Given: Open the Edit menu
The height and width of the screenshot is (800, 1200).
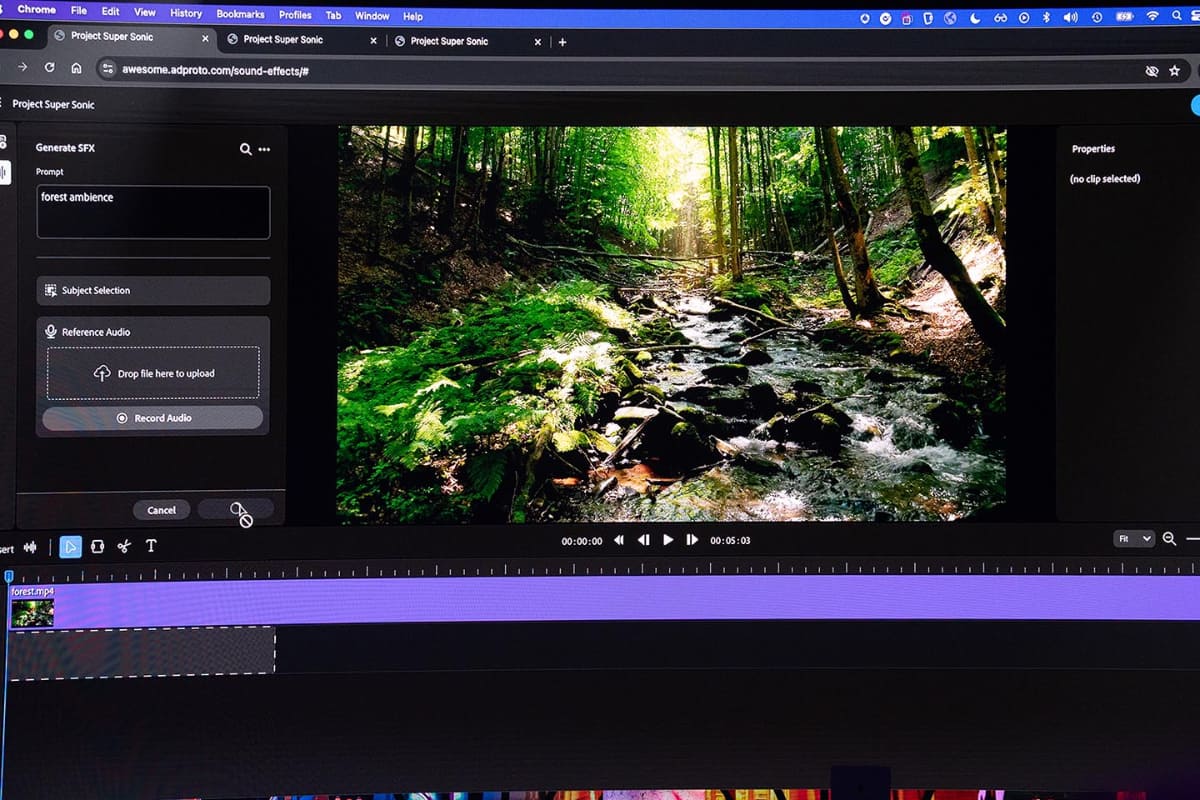Looking at the screenshot, I should coord(110,11).
